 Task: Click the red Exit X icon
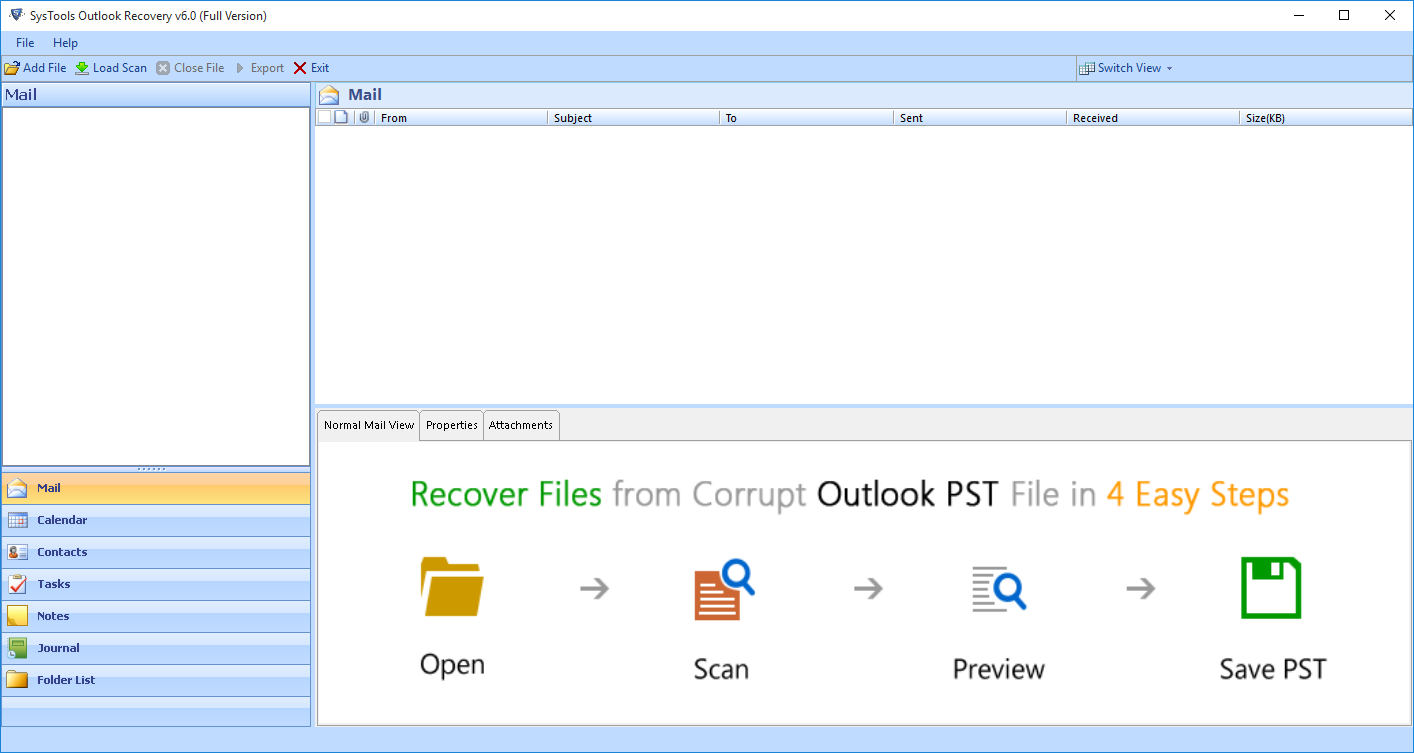(x=300, y=68)
